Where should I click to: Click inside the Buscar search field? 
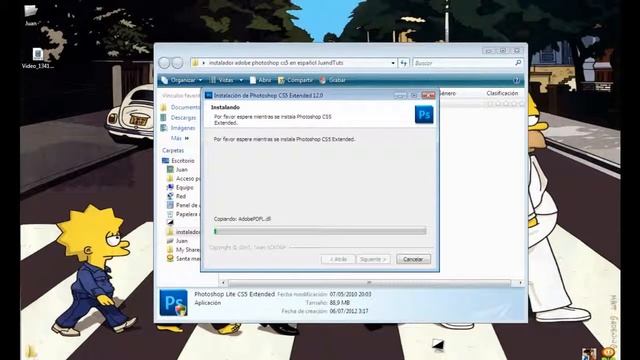[463, 63]
